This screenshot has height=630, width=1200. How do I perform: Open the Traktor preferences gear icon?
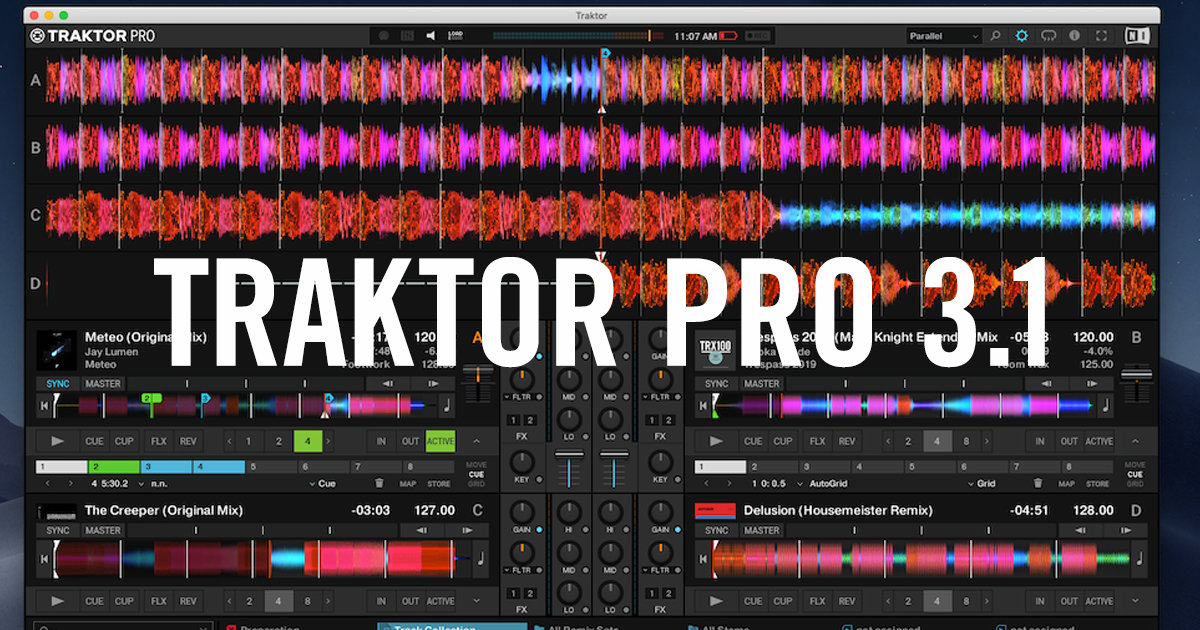1021,36
